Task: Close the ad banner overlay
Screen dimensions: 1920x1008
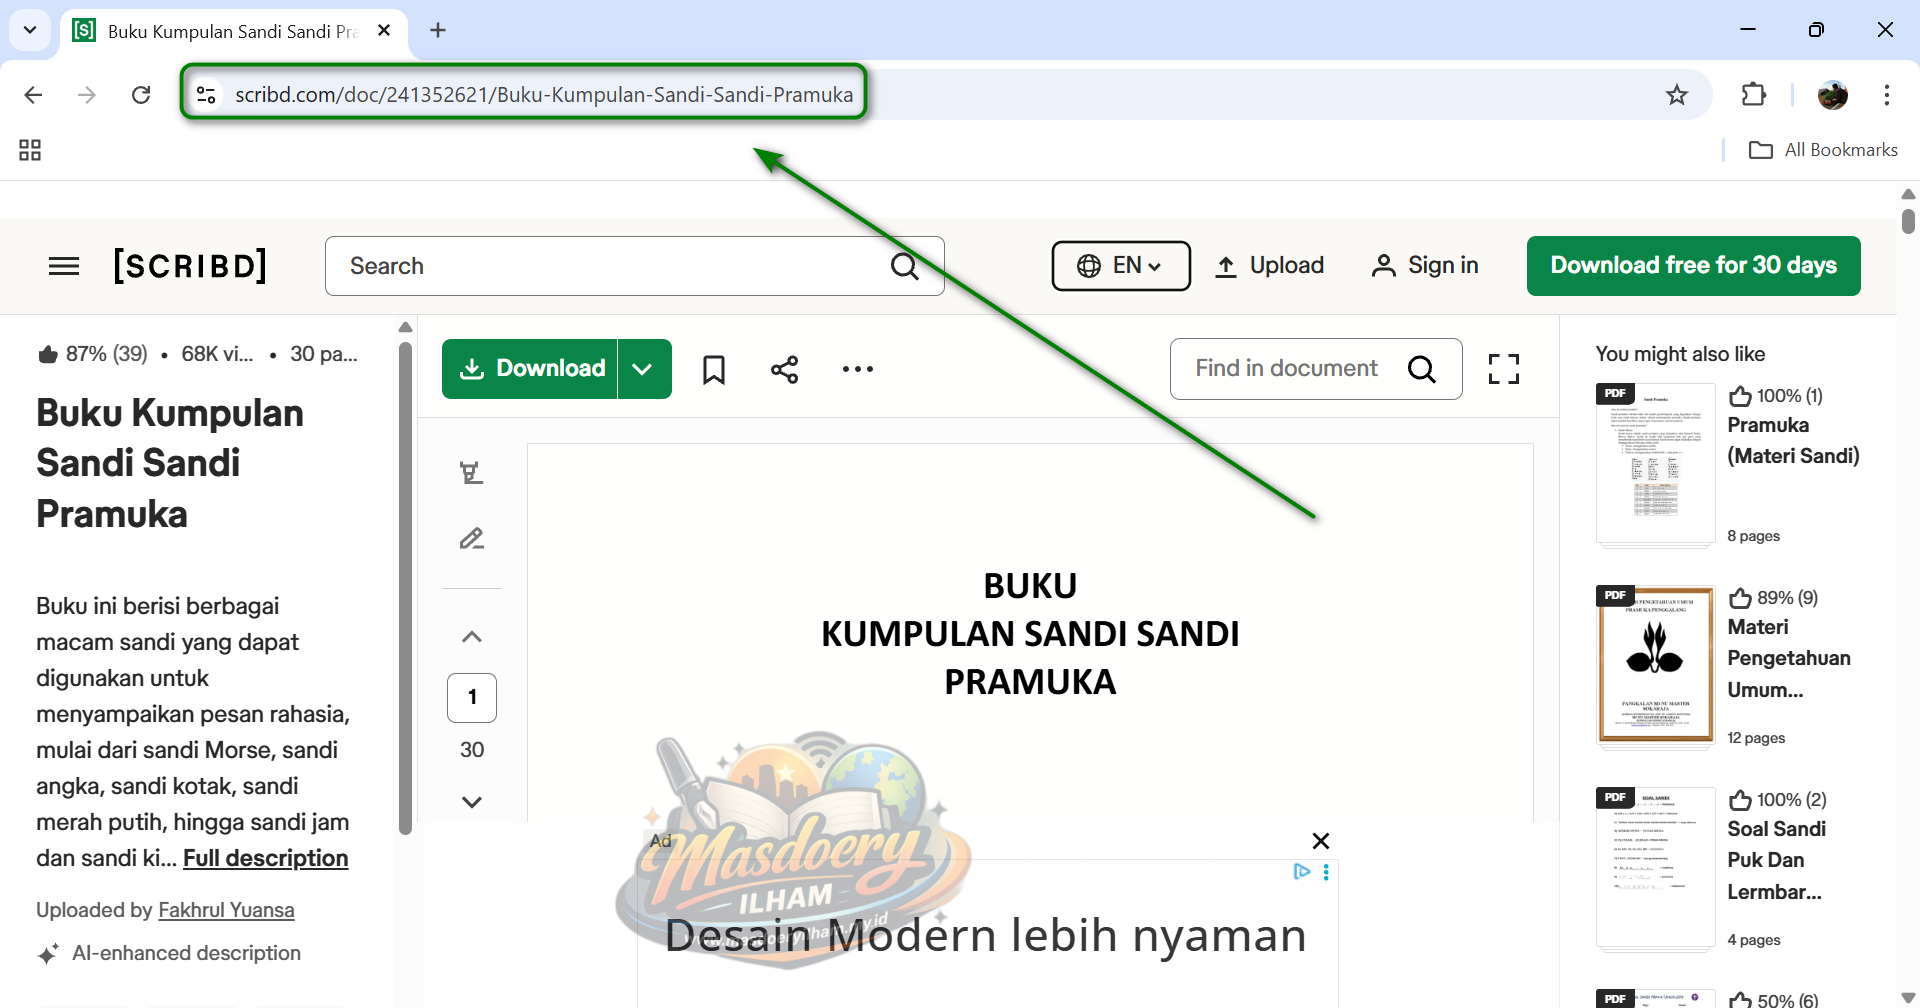Action: (x=1320, y=841)
